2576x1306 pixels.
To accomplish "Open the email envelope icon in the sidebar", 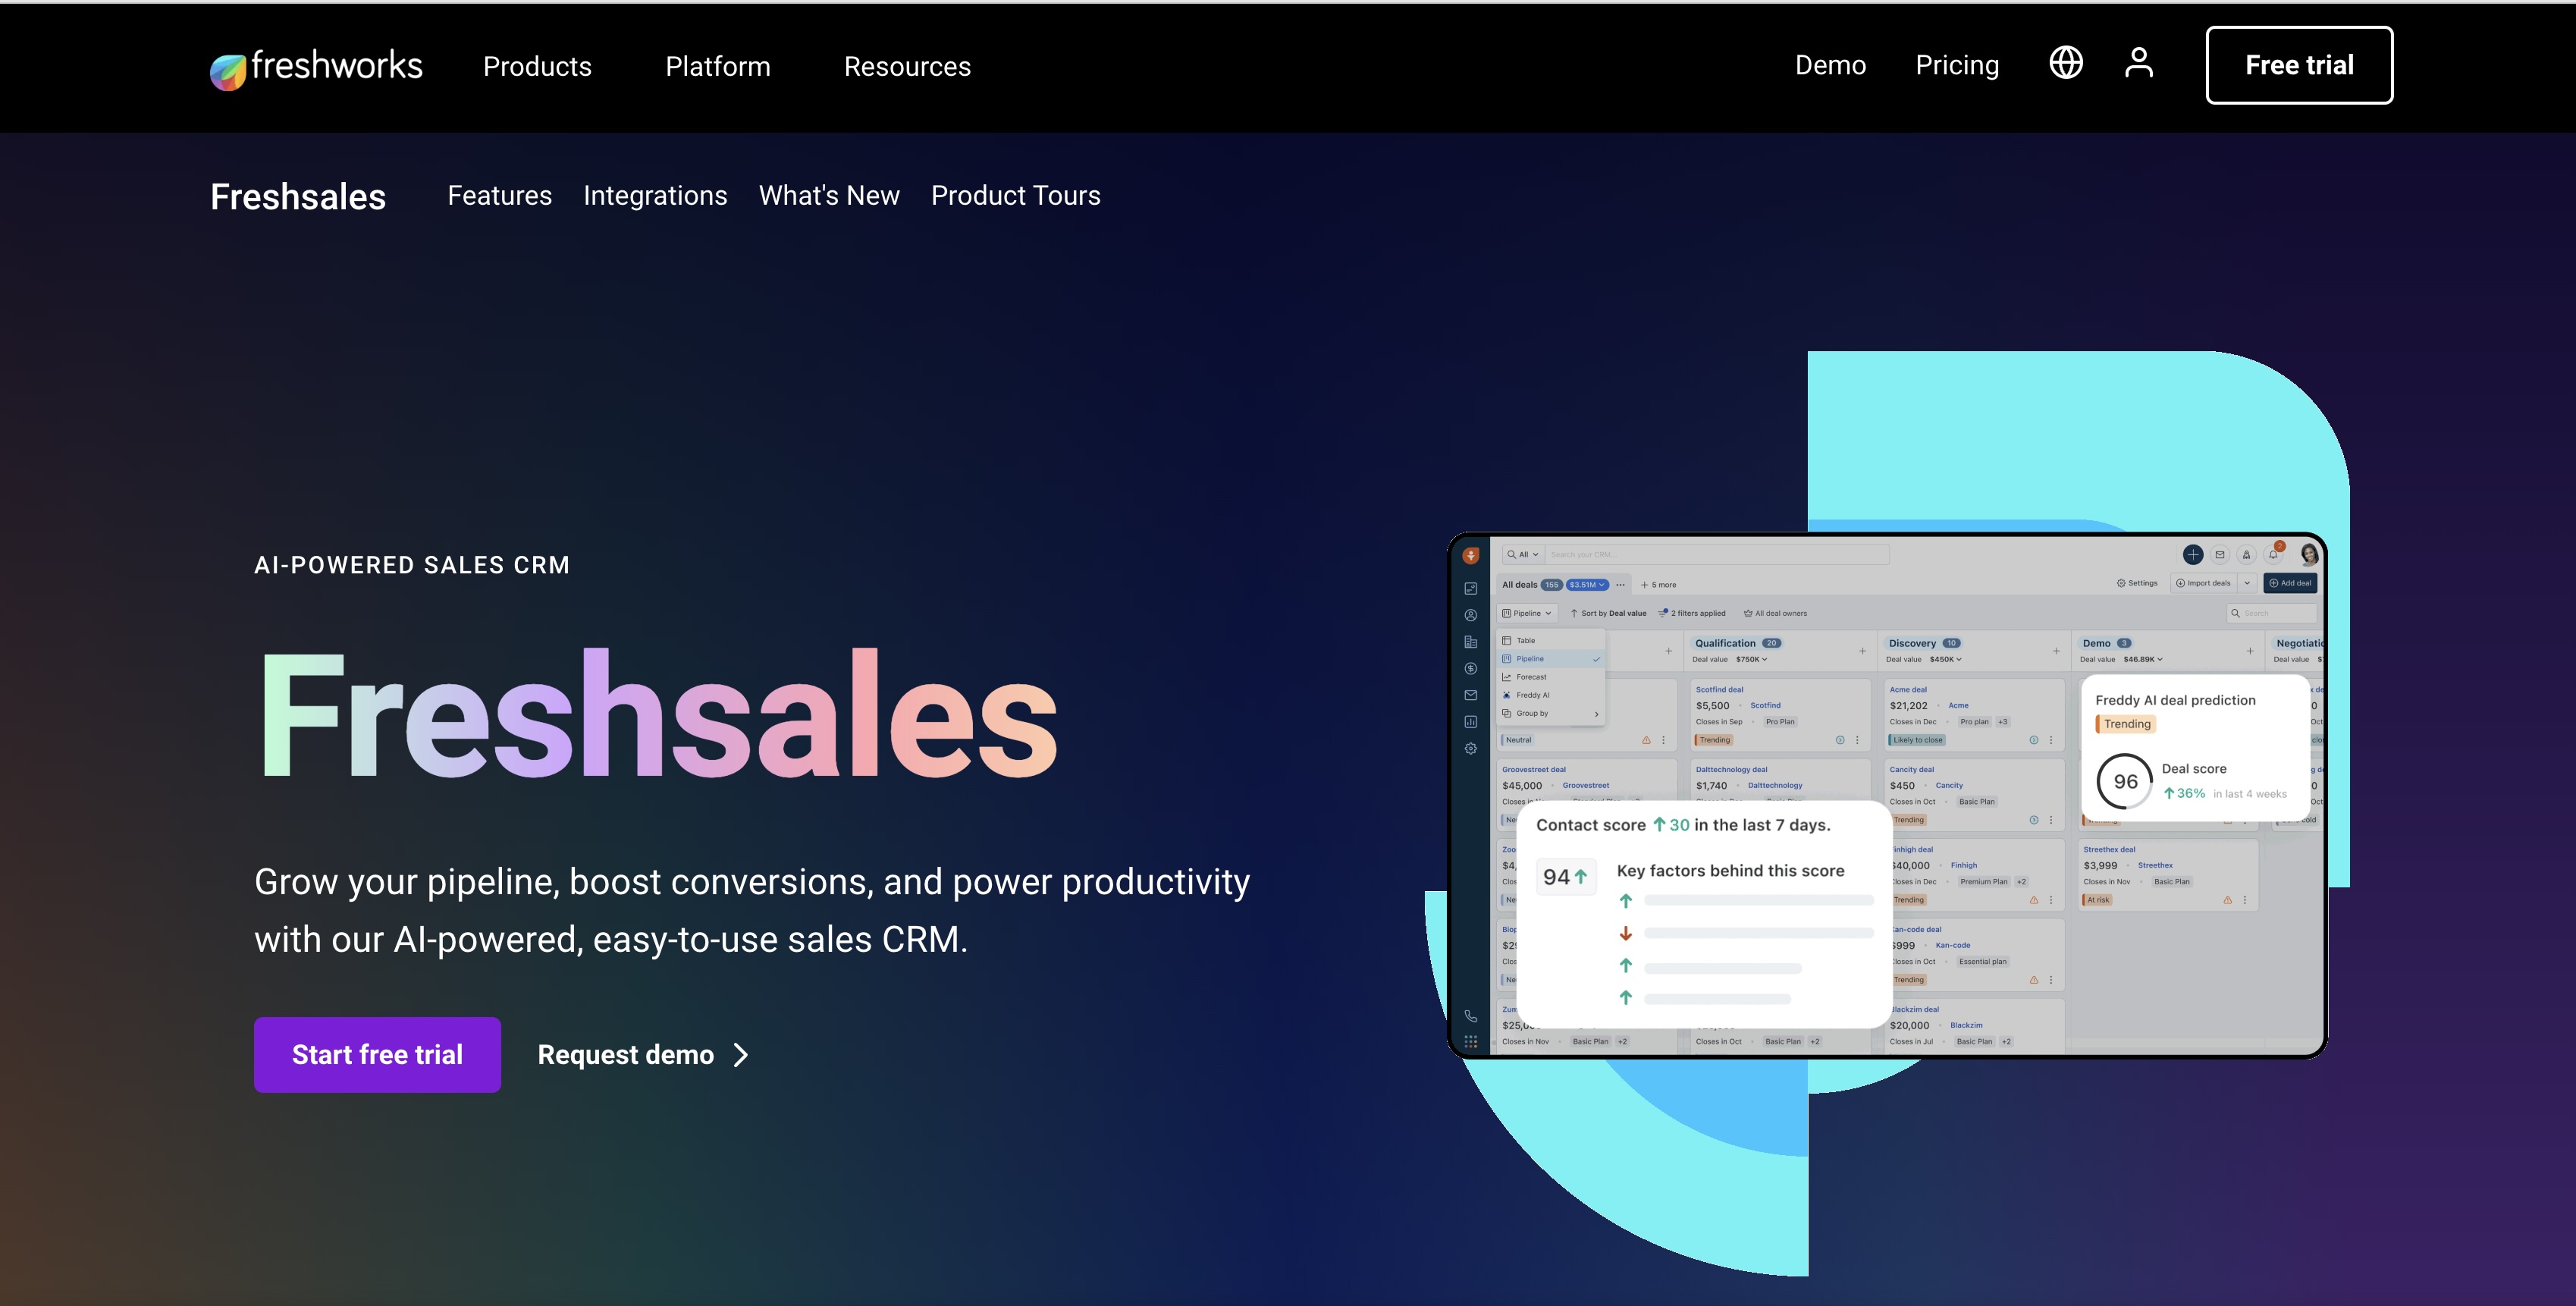I will (1470, 696).
